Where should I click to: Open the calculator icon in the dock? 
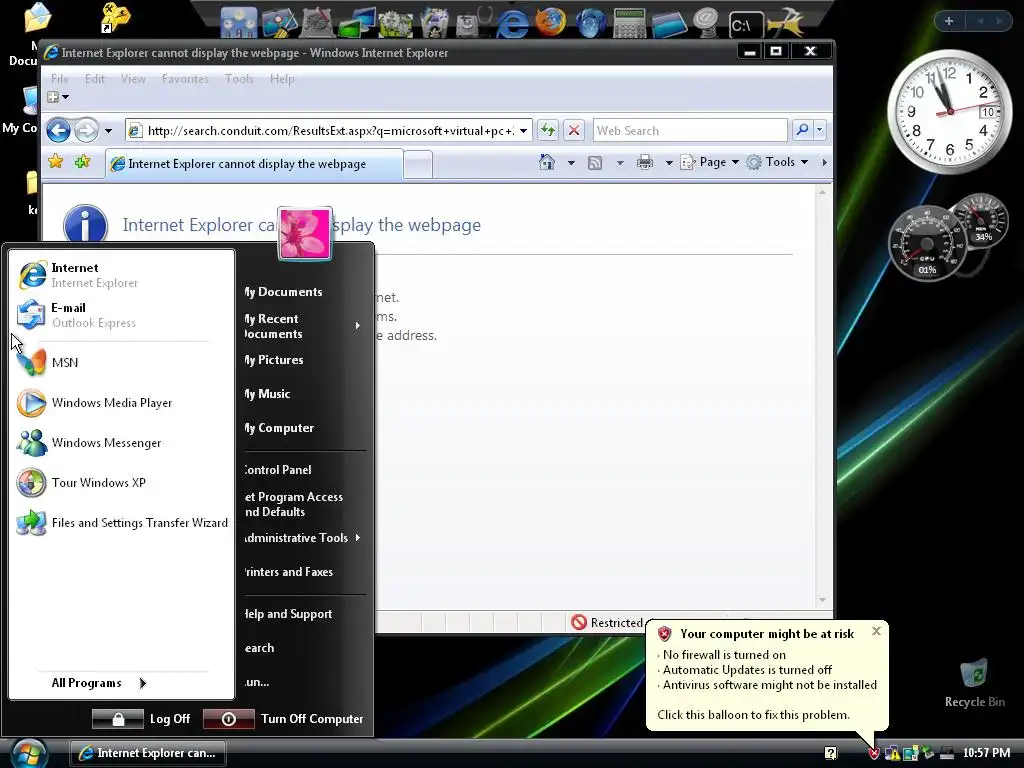click(x=629, y=23)
